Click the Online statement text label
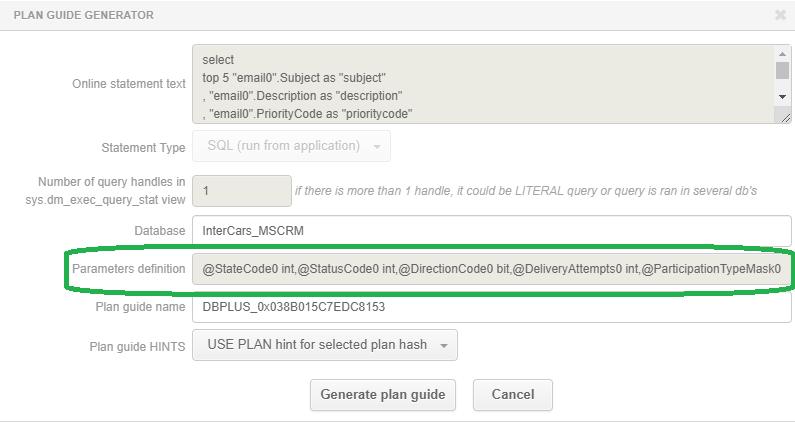This screenshot has width=795, height=422. tap(129, 84)
